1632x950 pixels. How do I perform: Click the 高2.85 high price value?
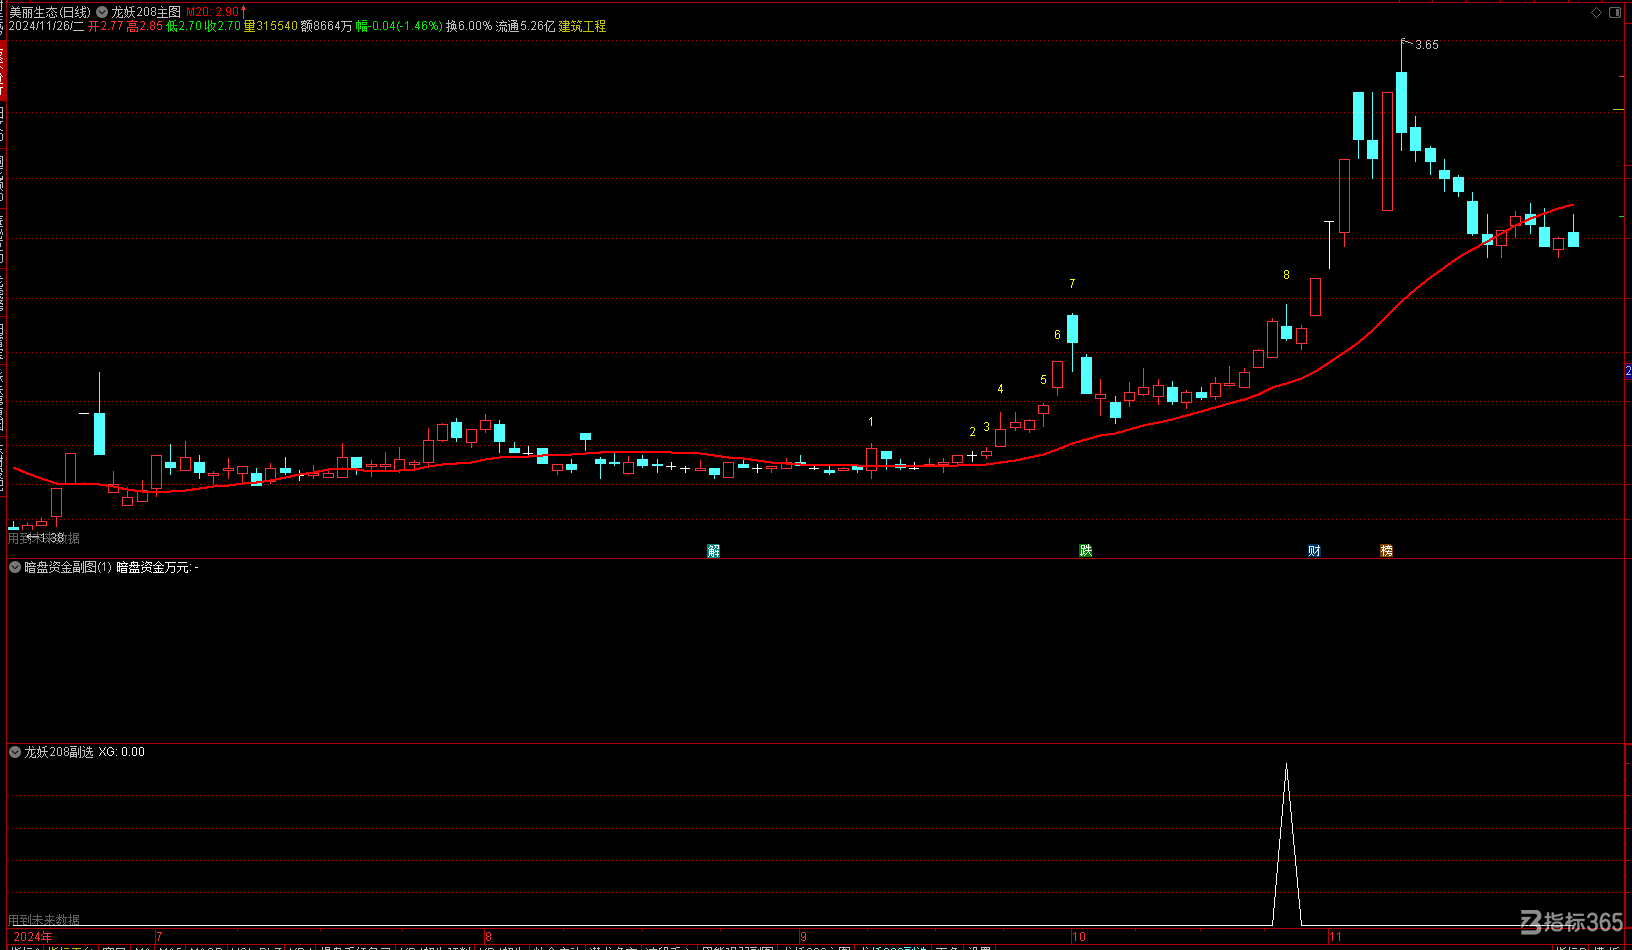coord(145,26)
